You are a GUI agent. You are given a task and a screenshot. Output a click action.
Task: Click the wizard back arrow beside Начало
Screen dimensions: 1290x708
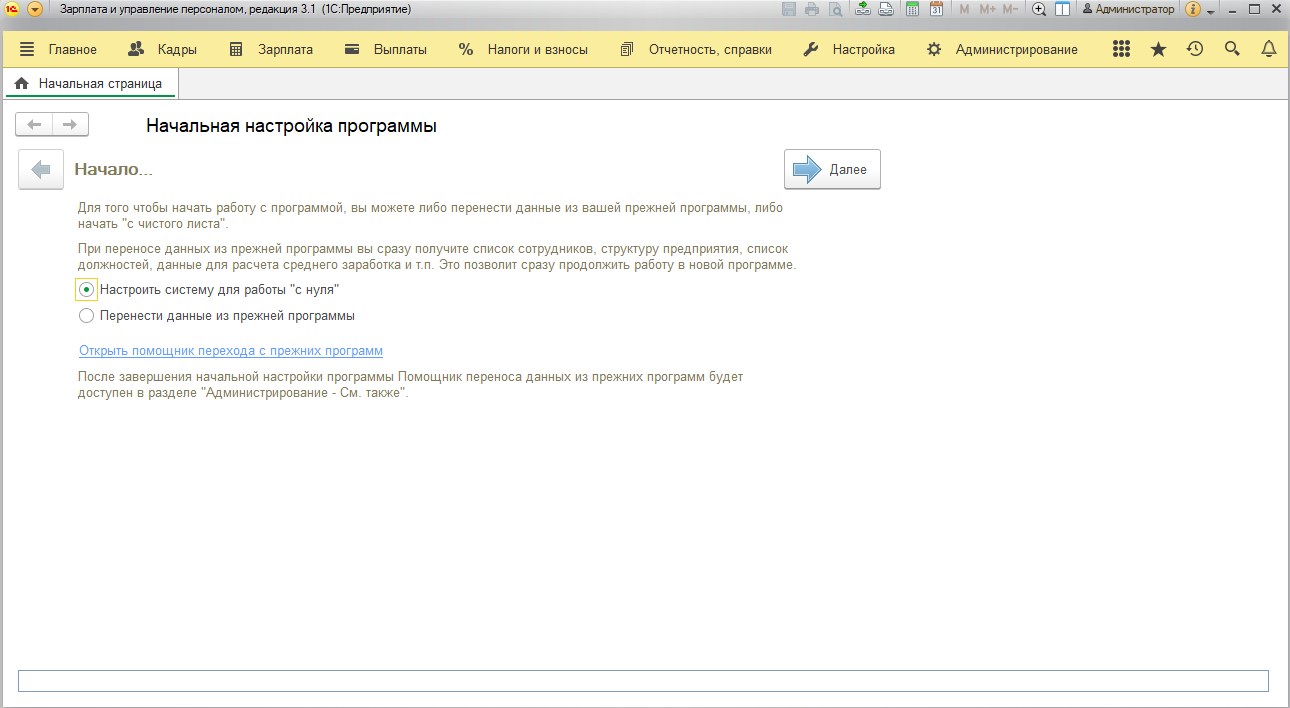[x=41, y=170]
